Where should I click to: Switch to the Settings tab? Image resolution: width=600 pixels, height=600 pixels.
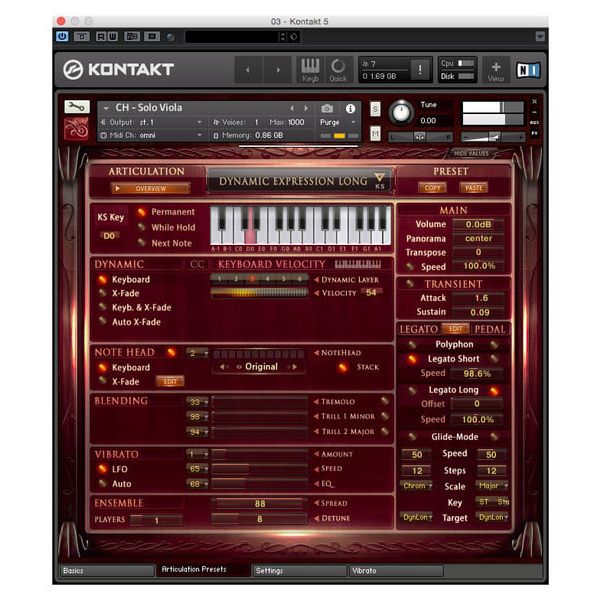[x=299, y=571]
